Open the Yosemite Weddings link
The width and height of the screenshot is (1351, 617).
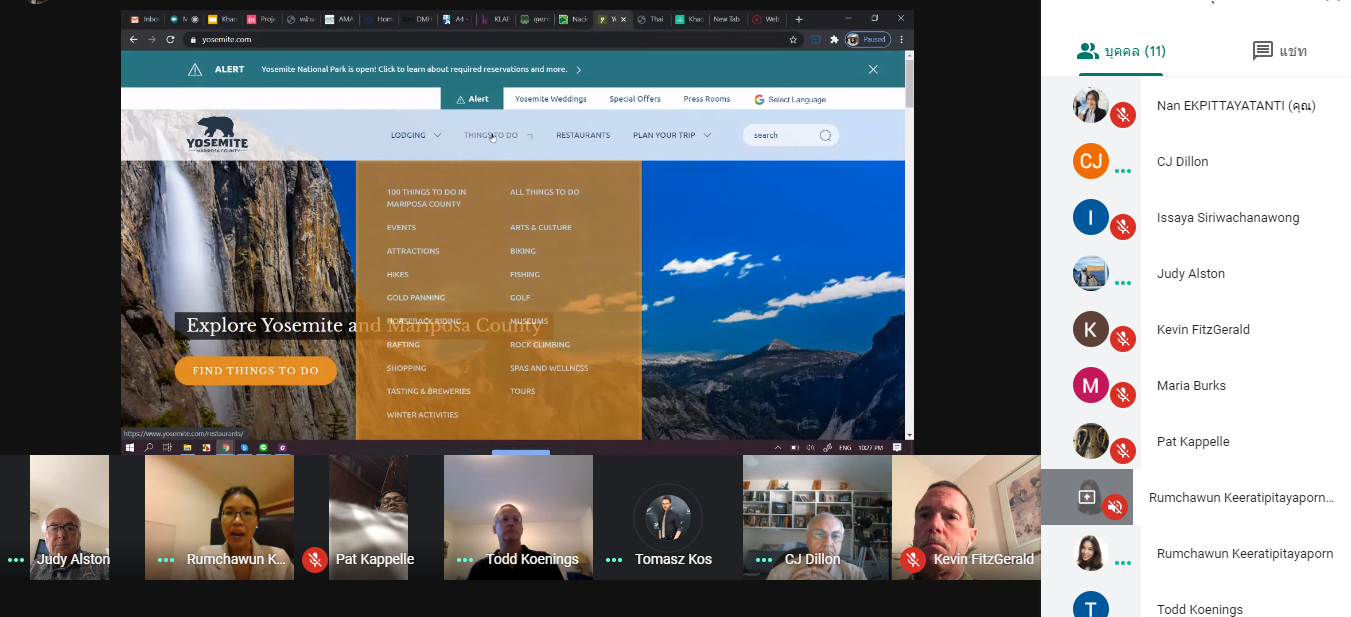551,99
